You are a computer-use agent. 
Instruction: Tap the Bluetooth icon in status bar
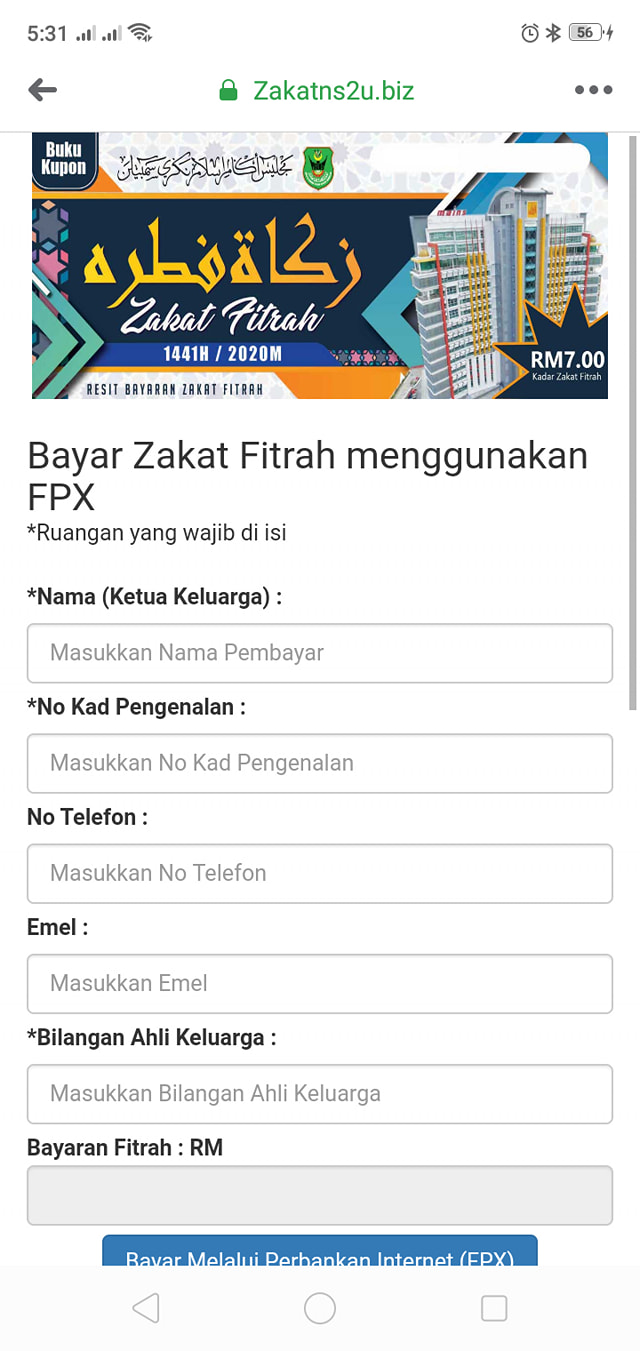[x=553, y=33]
